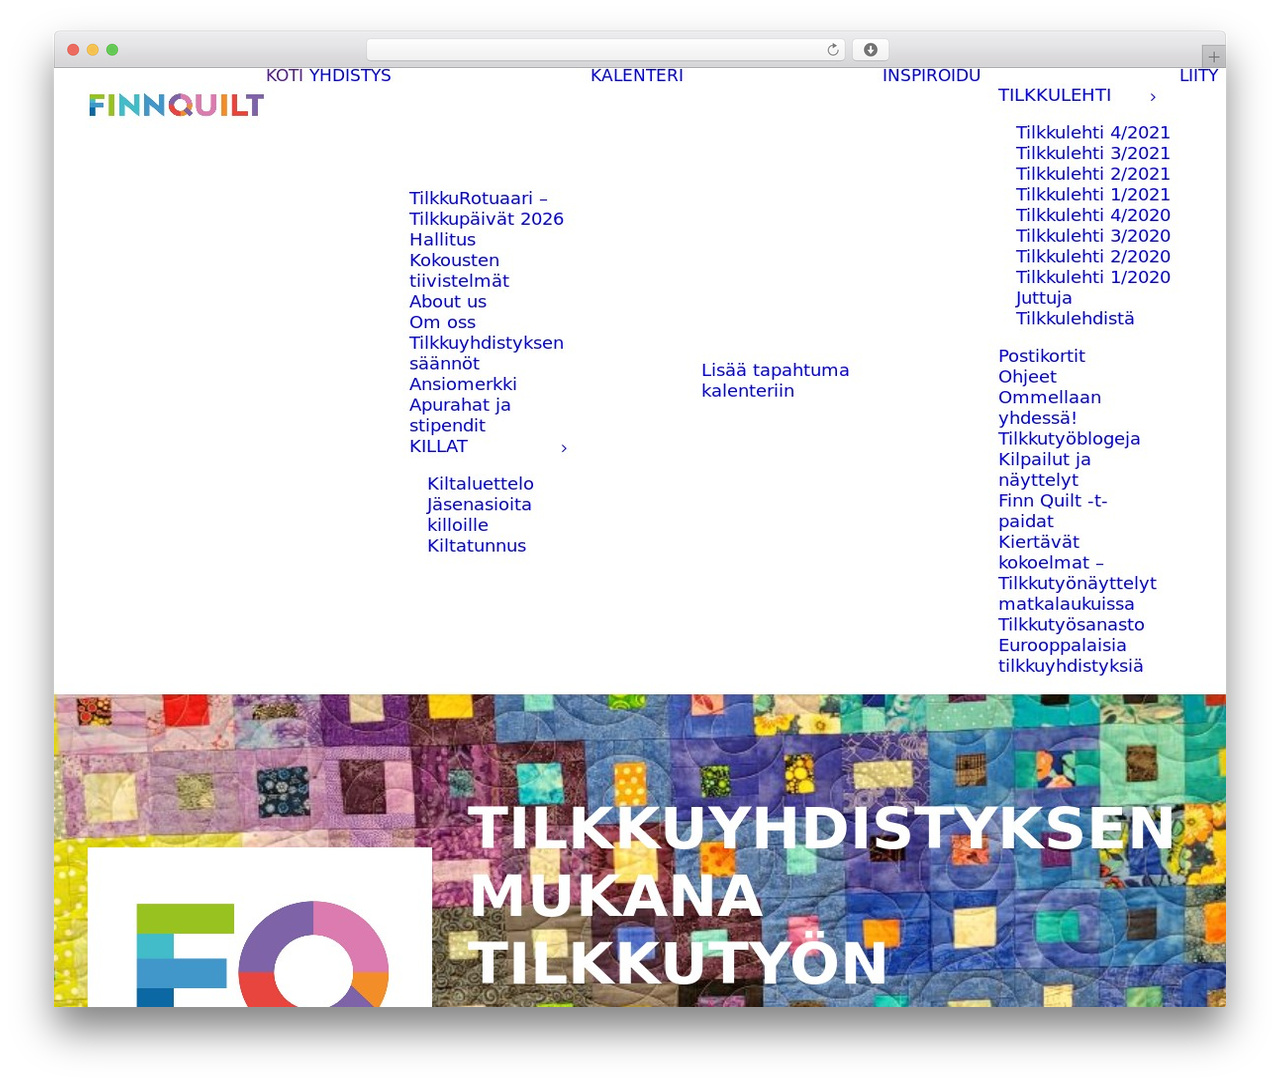Open Tilkkulehti 2/2020 link
The height and width of the screenshot is (1084, 1280).
[x=1093, y=256]
